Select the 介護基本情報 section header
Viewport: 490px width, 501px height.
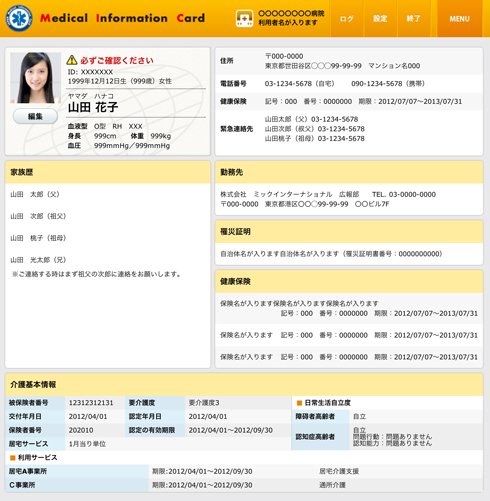pos(244,384)
